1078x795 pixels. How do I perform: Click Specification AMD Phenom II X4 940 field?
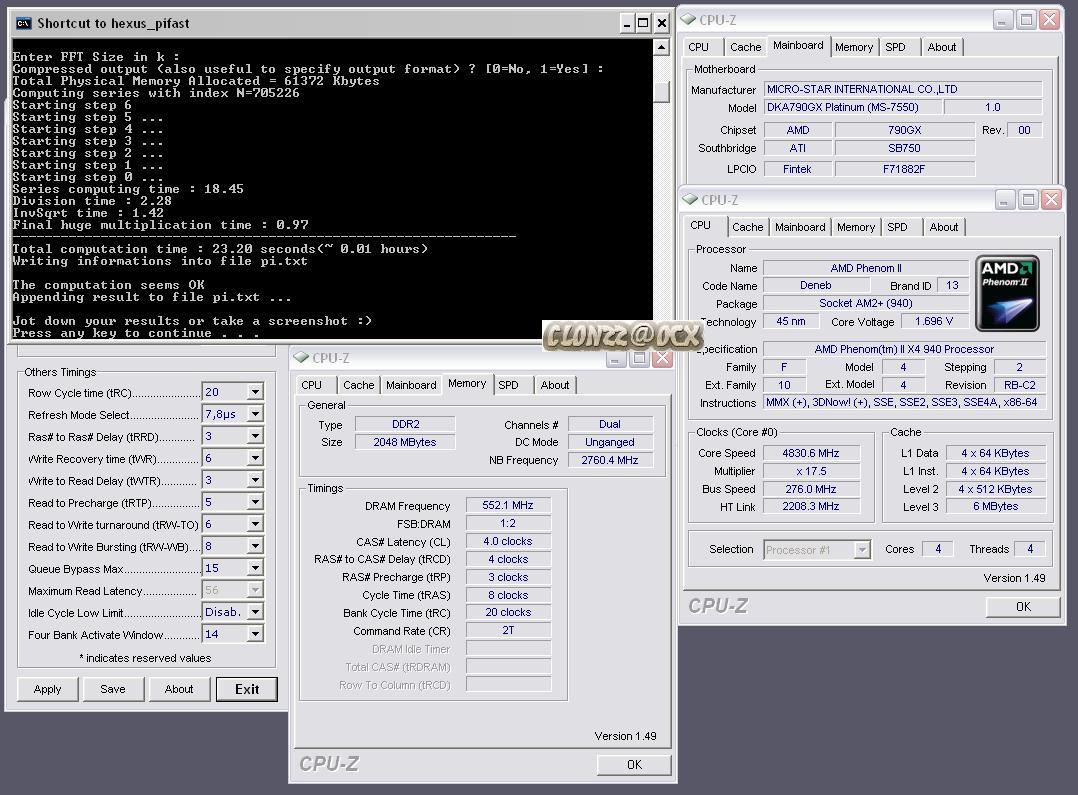(904, 349)
